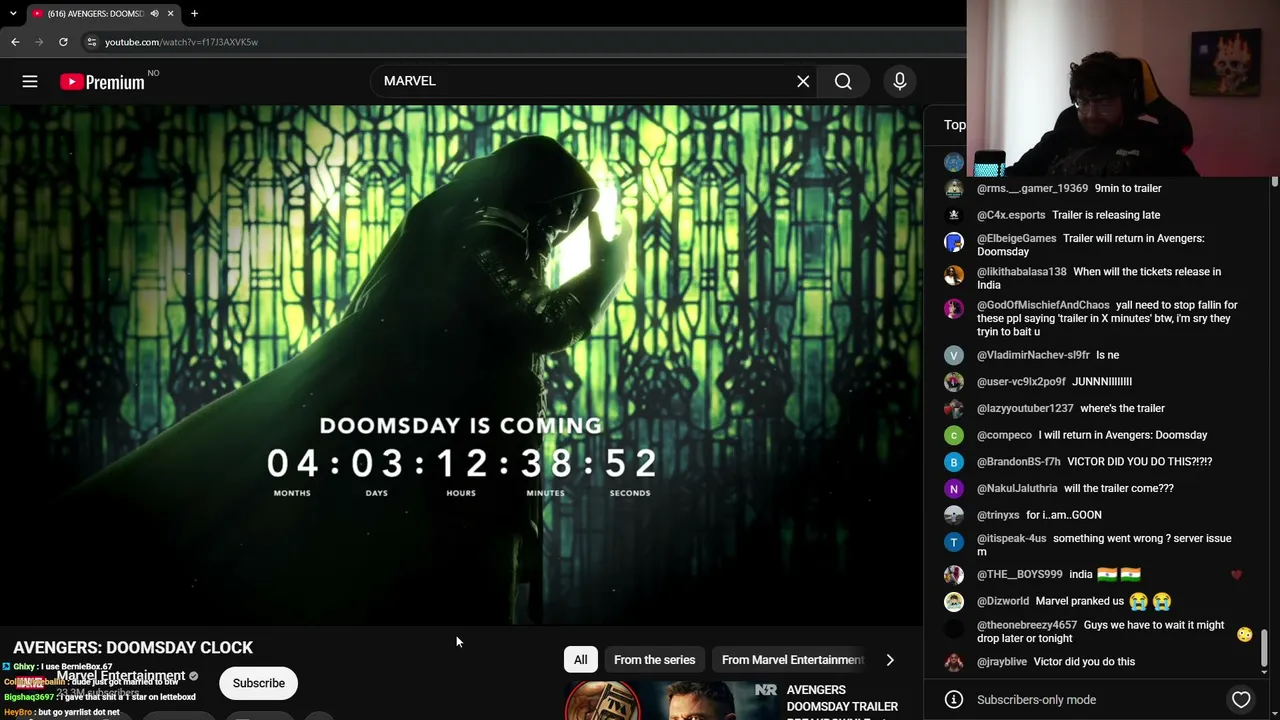Click the Doomsday countdown video player
This screenshot has height=720, width=1280.
click(x=461, y=365)
